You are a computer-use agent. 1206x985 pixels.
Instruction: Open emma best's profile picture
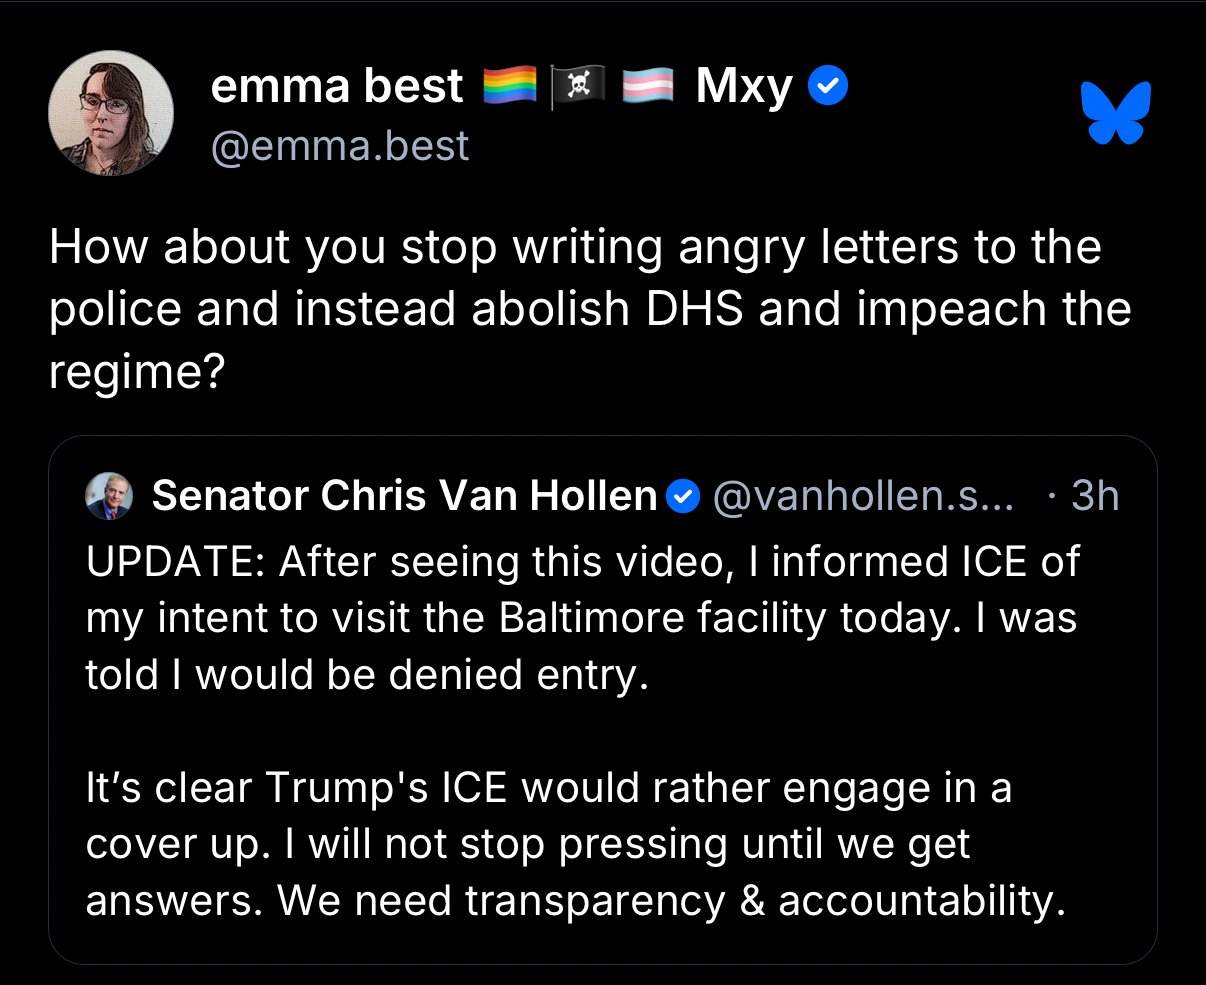[111, 113]
